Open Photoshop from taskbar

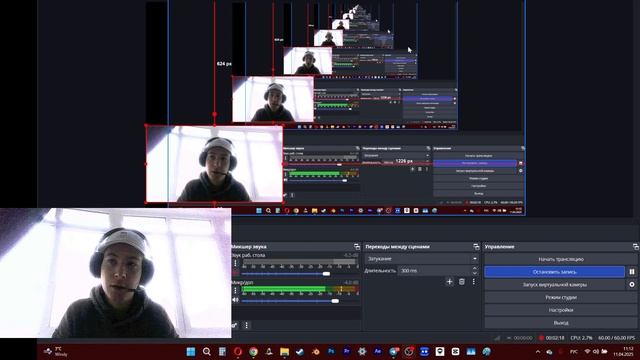pyautogui.click(x=331, y=351)
